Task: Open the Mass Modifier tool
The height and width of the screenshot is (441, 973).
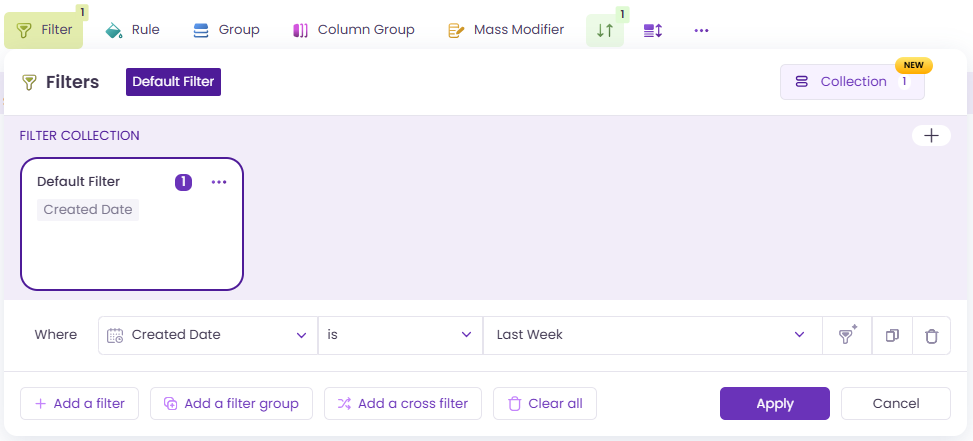Action: (x=506, y=30)
